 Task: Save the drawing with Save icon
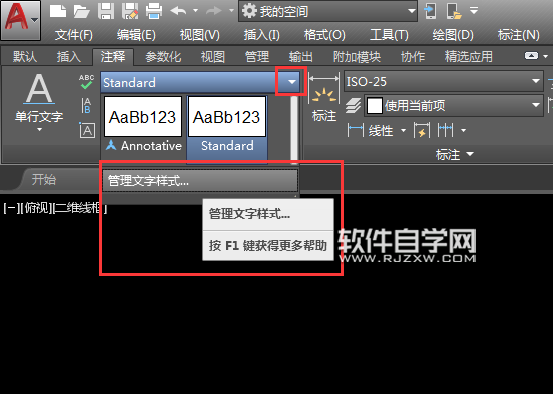pyautogui.click(x=106, y=11)
